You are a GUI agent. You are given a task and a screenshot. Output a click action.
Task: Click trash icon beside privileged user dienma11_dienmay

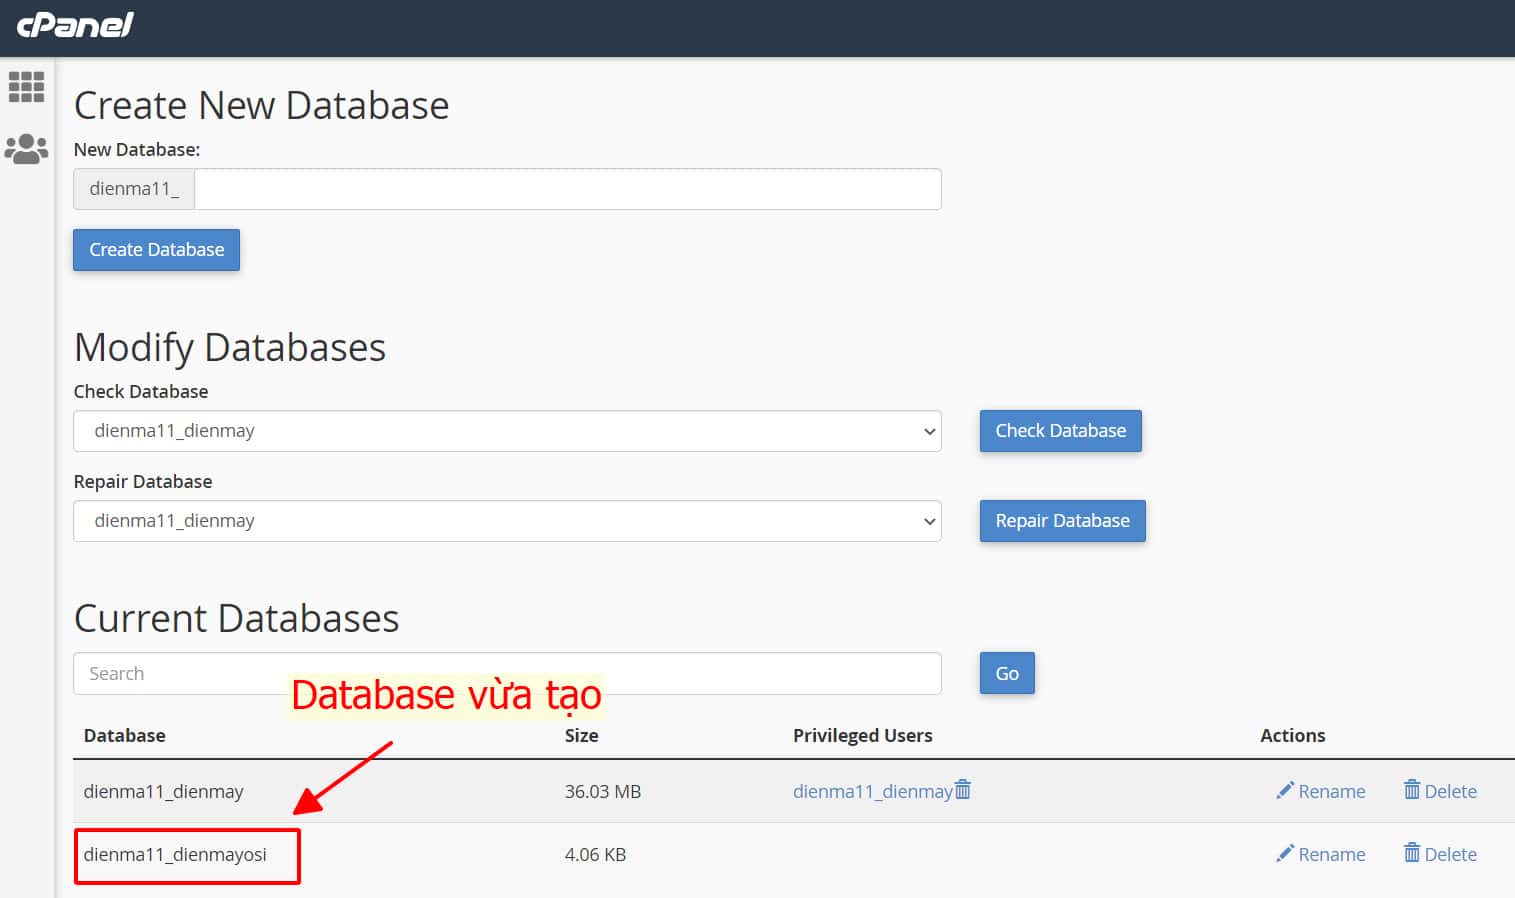pyautogui.click(x=962, y=790)
